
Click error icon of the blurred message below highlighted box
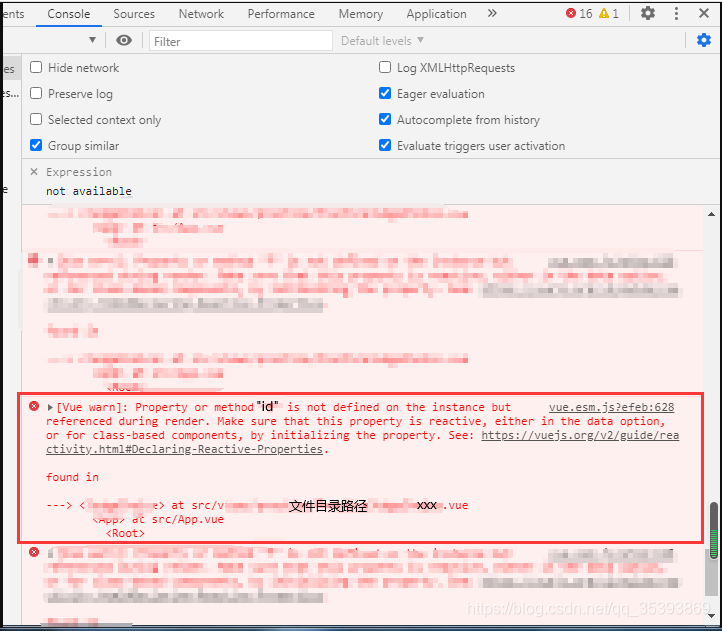click(x=34, y=552)
